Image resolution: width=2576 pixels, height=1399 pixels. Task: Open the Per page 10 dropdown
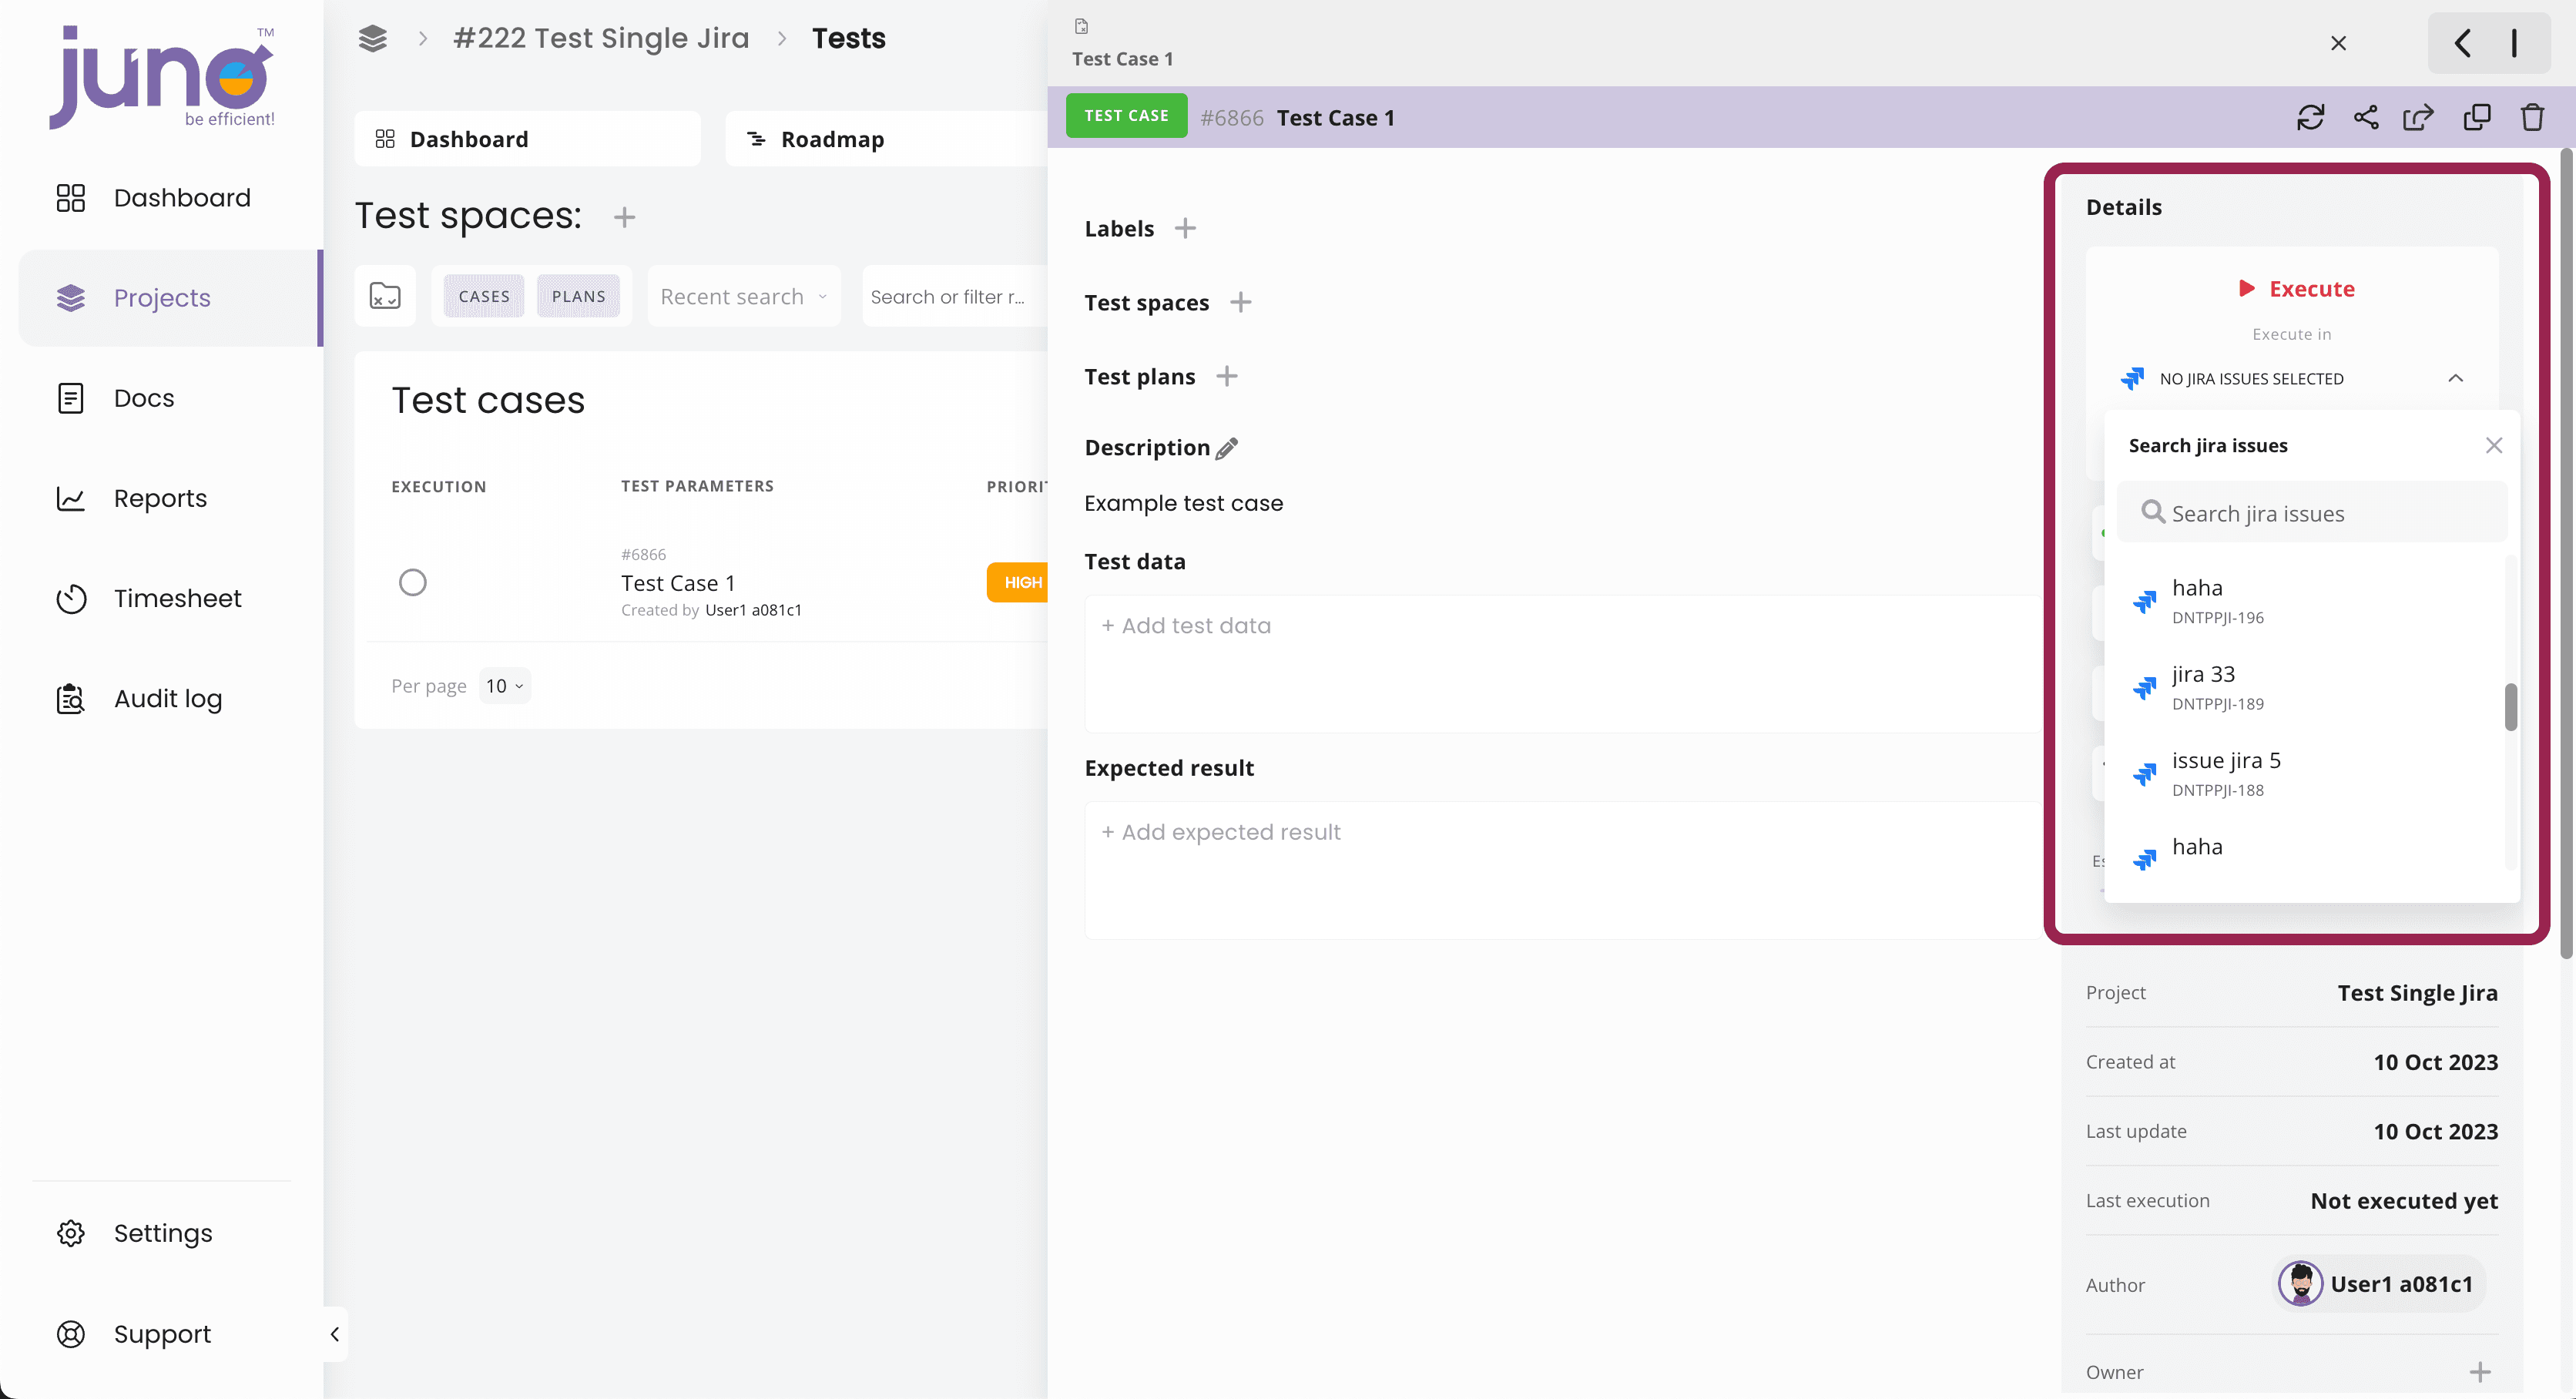[504, 686]
